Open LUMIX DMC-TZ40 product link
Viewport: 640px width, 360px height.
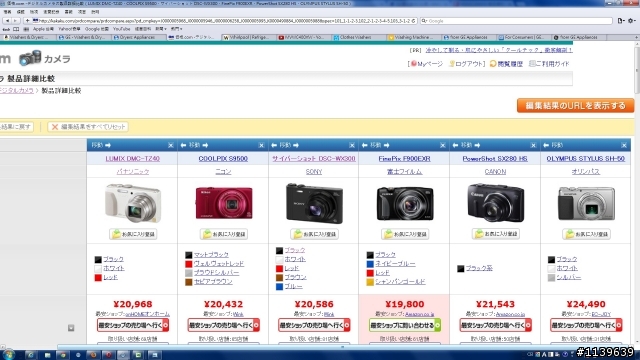click(133, 159)
